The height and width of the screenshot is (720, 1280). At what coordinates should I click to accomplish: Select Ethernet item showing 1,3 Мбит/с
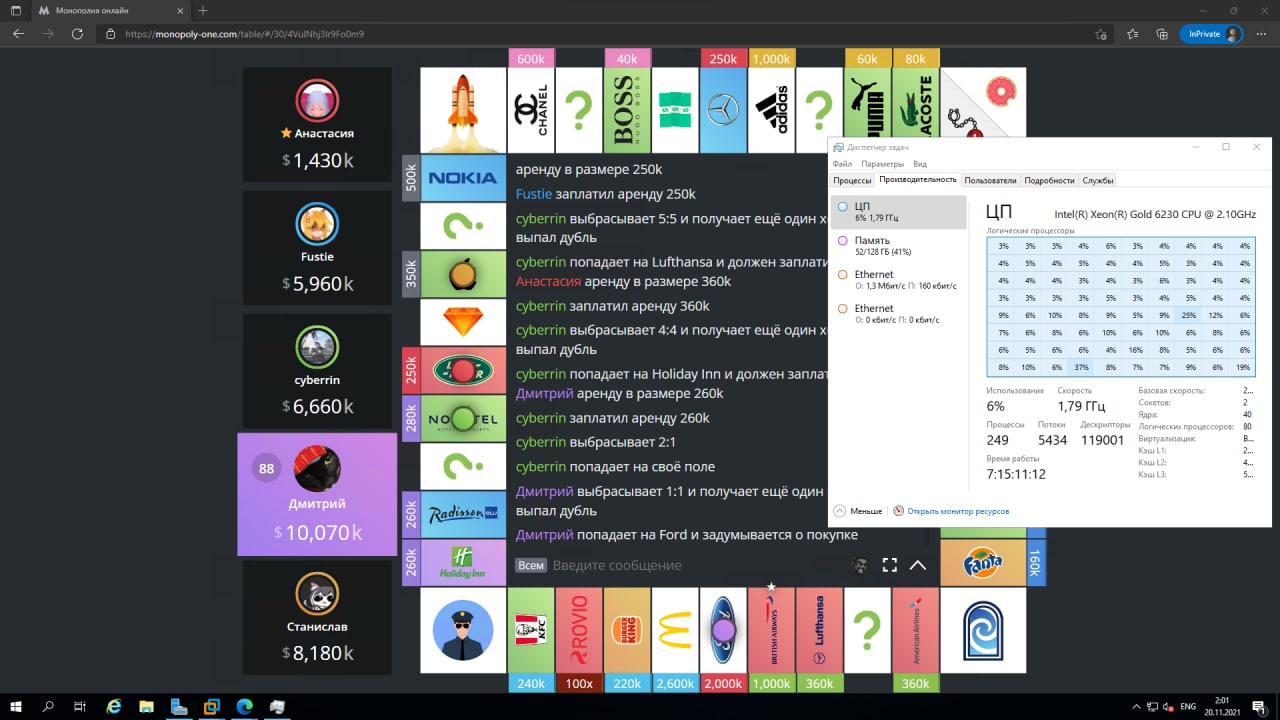(899, 280)
